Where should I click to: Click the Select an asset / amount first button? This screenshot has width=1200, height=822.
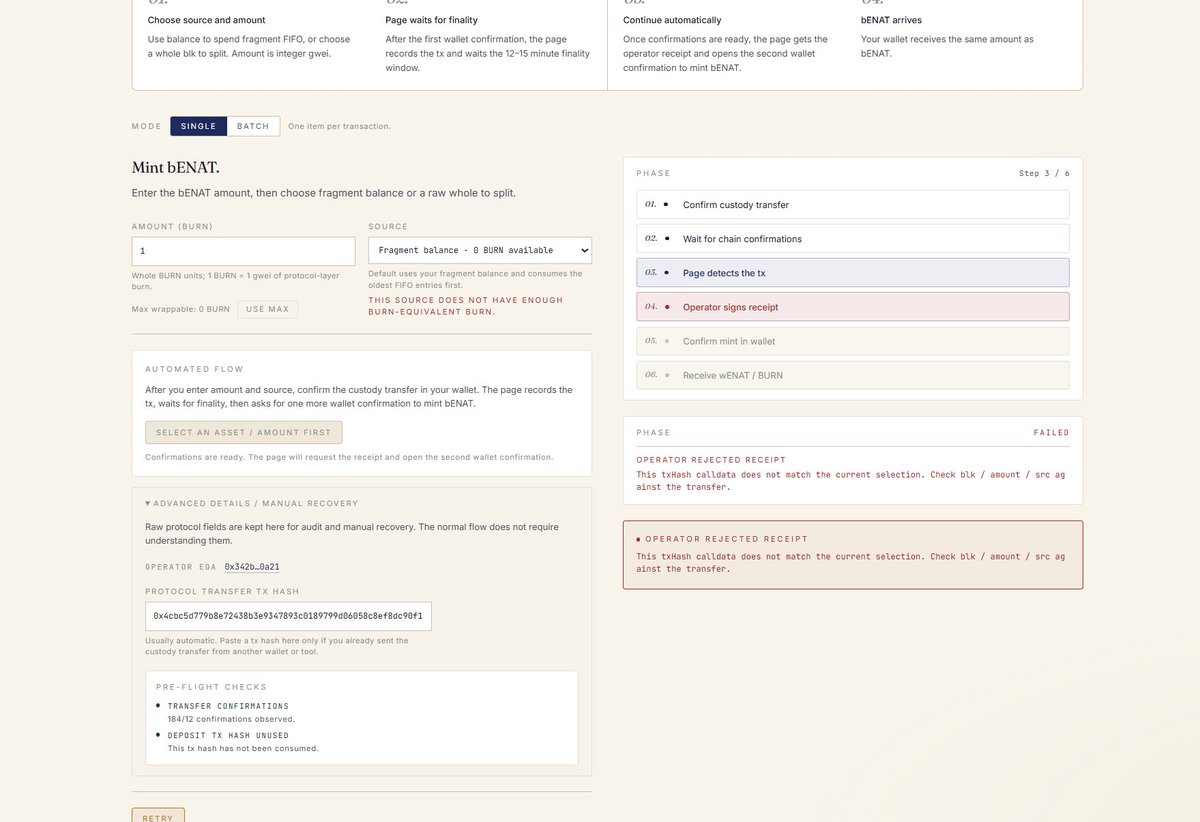pyautogui.click(x=244, y=432)
